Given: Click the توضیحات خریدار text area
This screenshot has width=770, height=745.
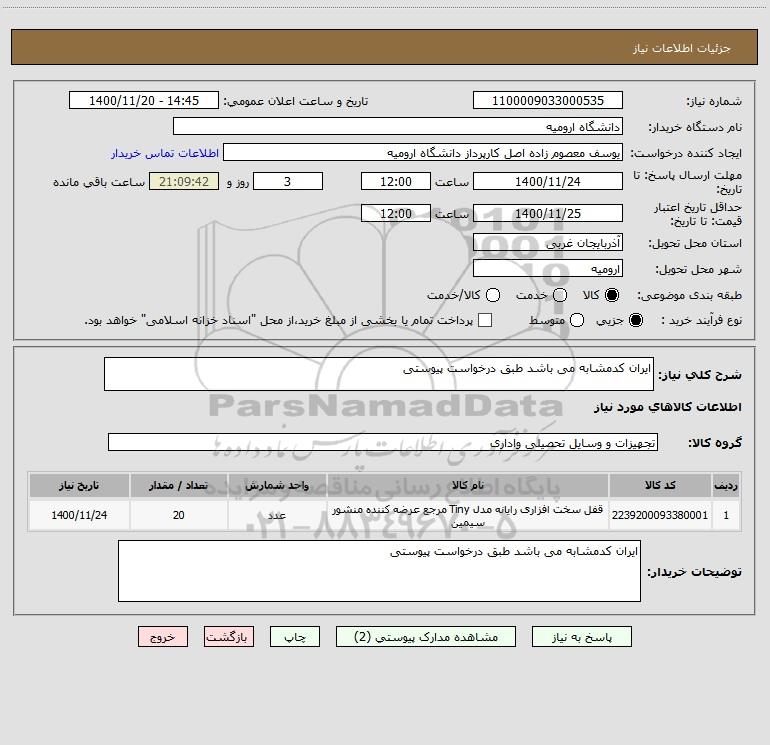Looking at the screenshot, I should [x=379, y=571].
